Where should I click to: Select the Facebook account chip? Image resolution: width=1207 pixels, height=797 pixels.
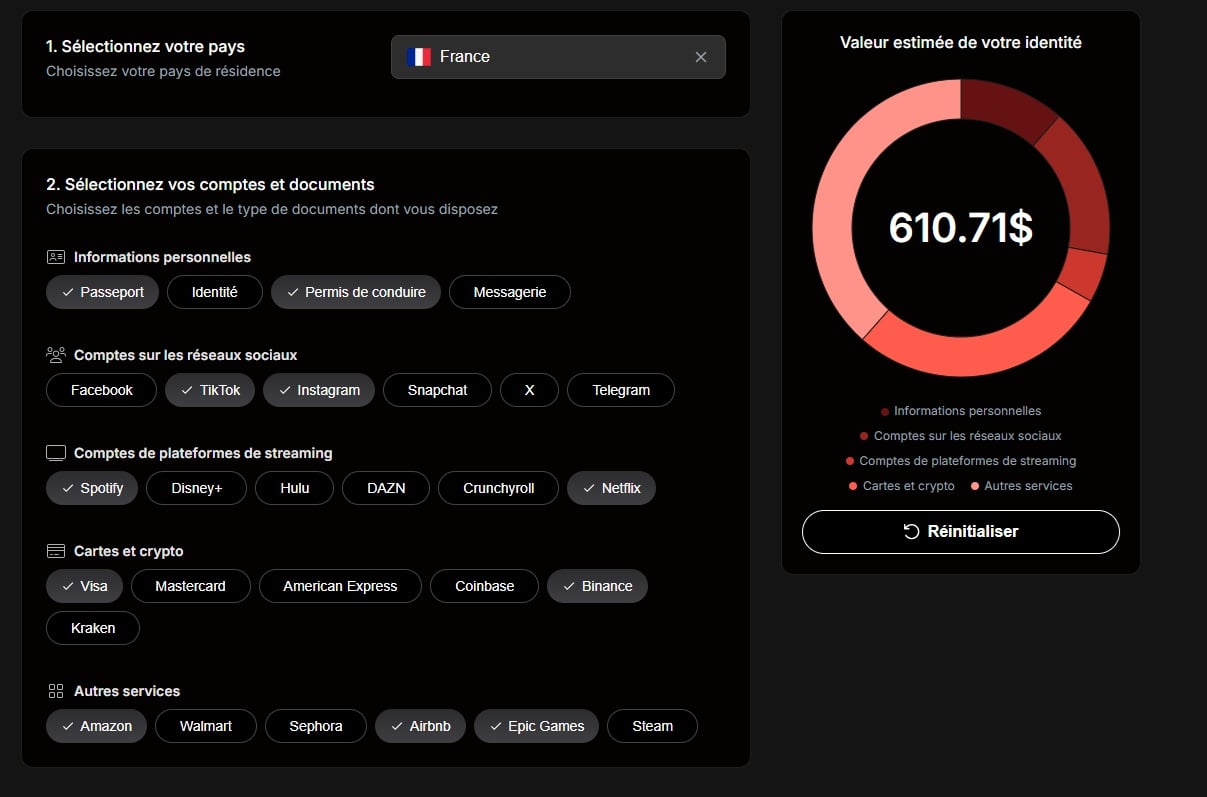(101, 390)
